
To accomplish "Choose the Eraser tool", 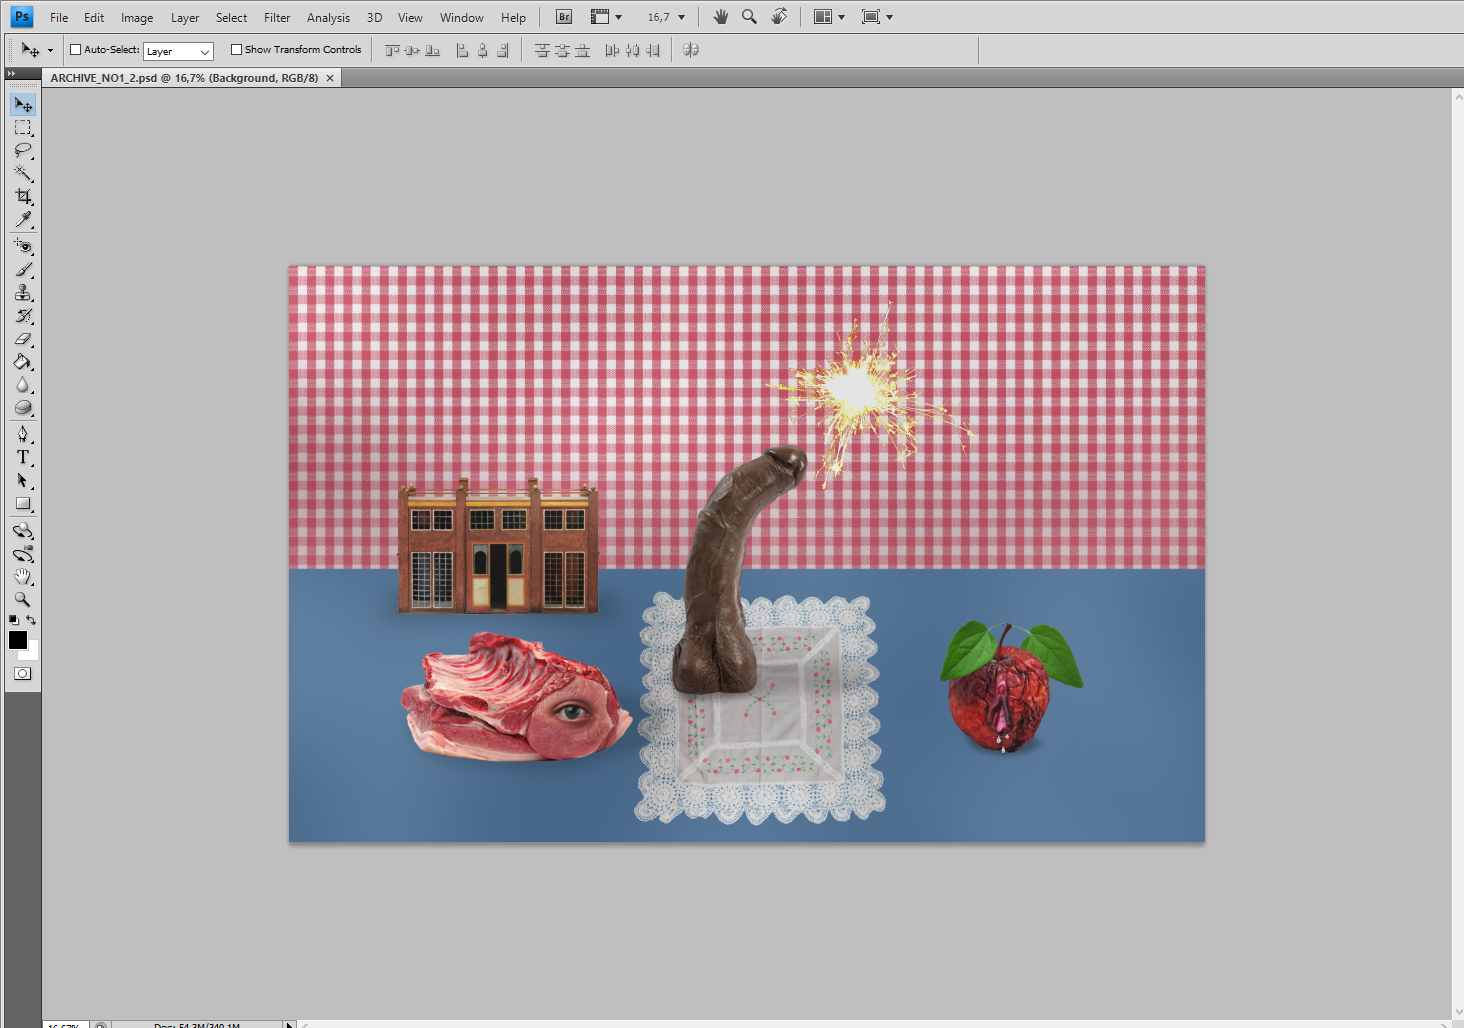I will pos(23,340).
